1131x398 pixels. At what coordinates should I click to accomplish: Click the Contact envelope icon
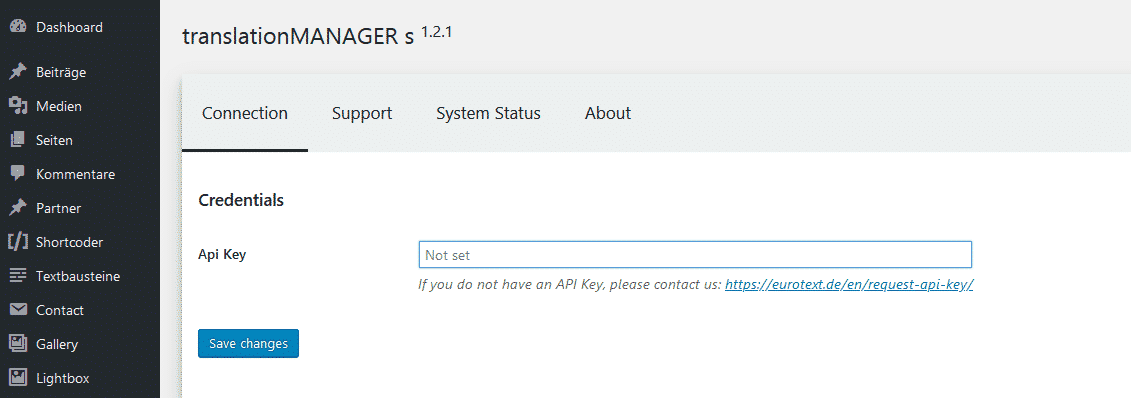click(x=17, y=310)
